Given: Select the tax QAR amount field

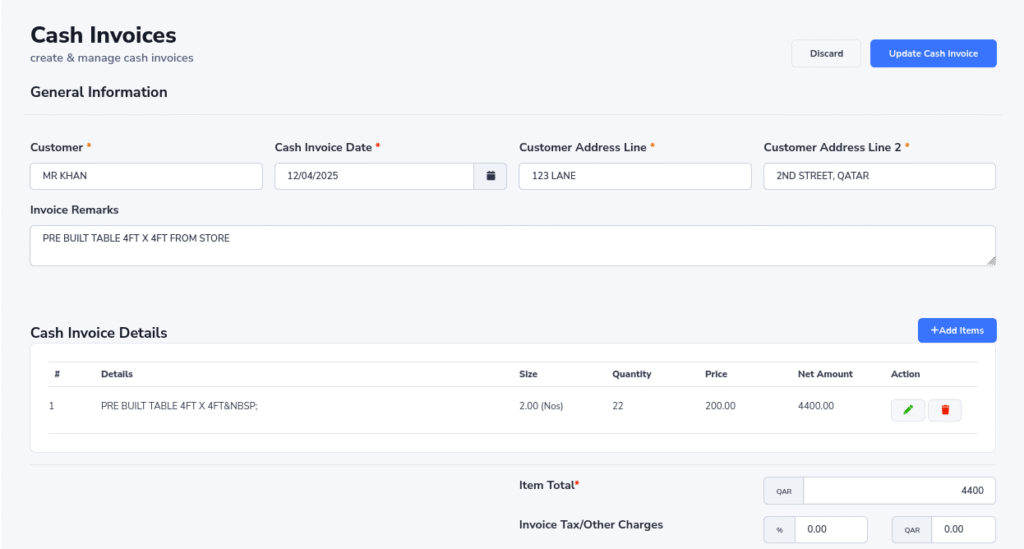Looking at the screenshot, I should (962, 529).
